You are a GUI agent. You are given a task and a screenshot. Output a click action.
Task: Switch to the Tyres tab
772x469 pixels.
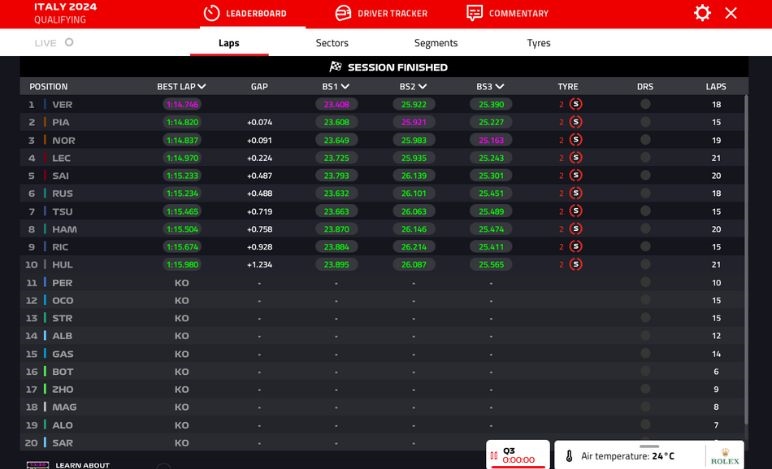point(538,43)
